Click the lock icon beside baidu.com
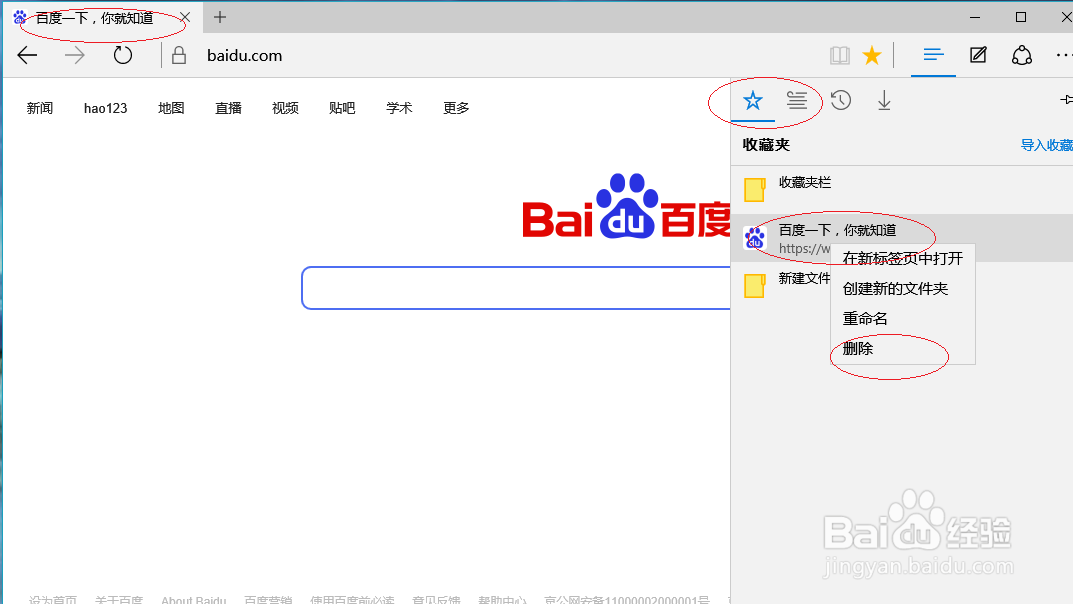The height and width of the screenshot is (604, 1073). click(179, 55)
